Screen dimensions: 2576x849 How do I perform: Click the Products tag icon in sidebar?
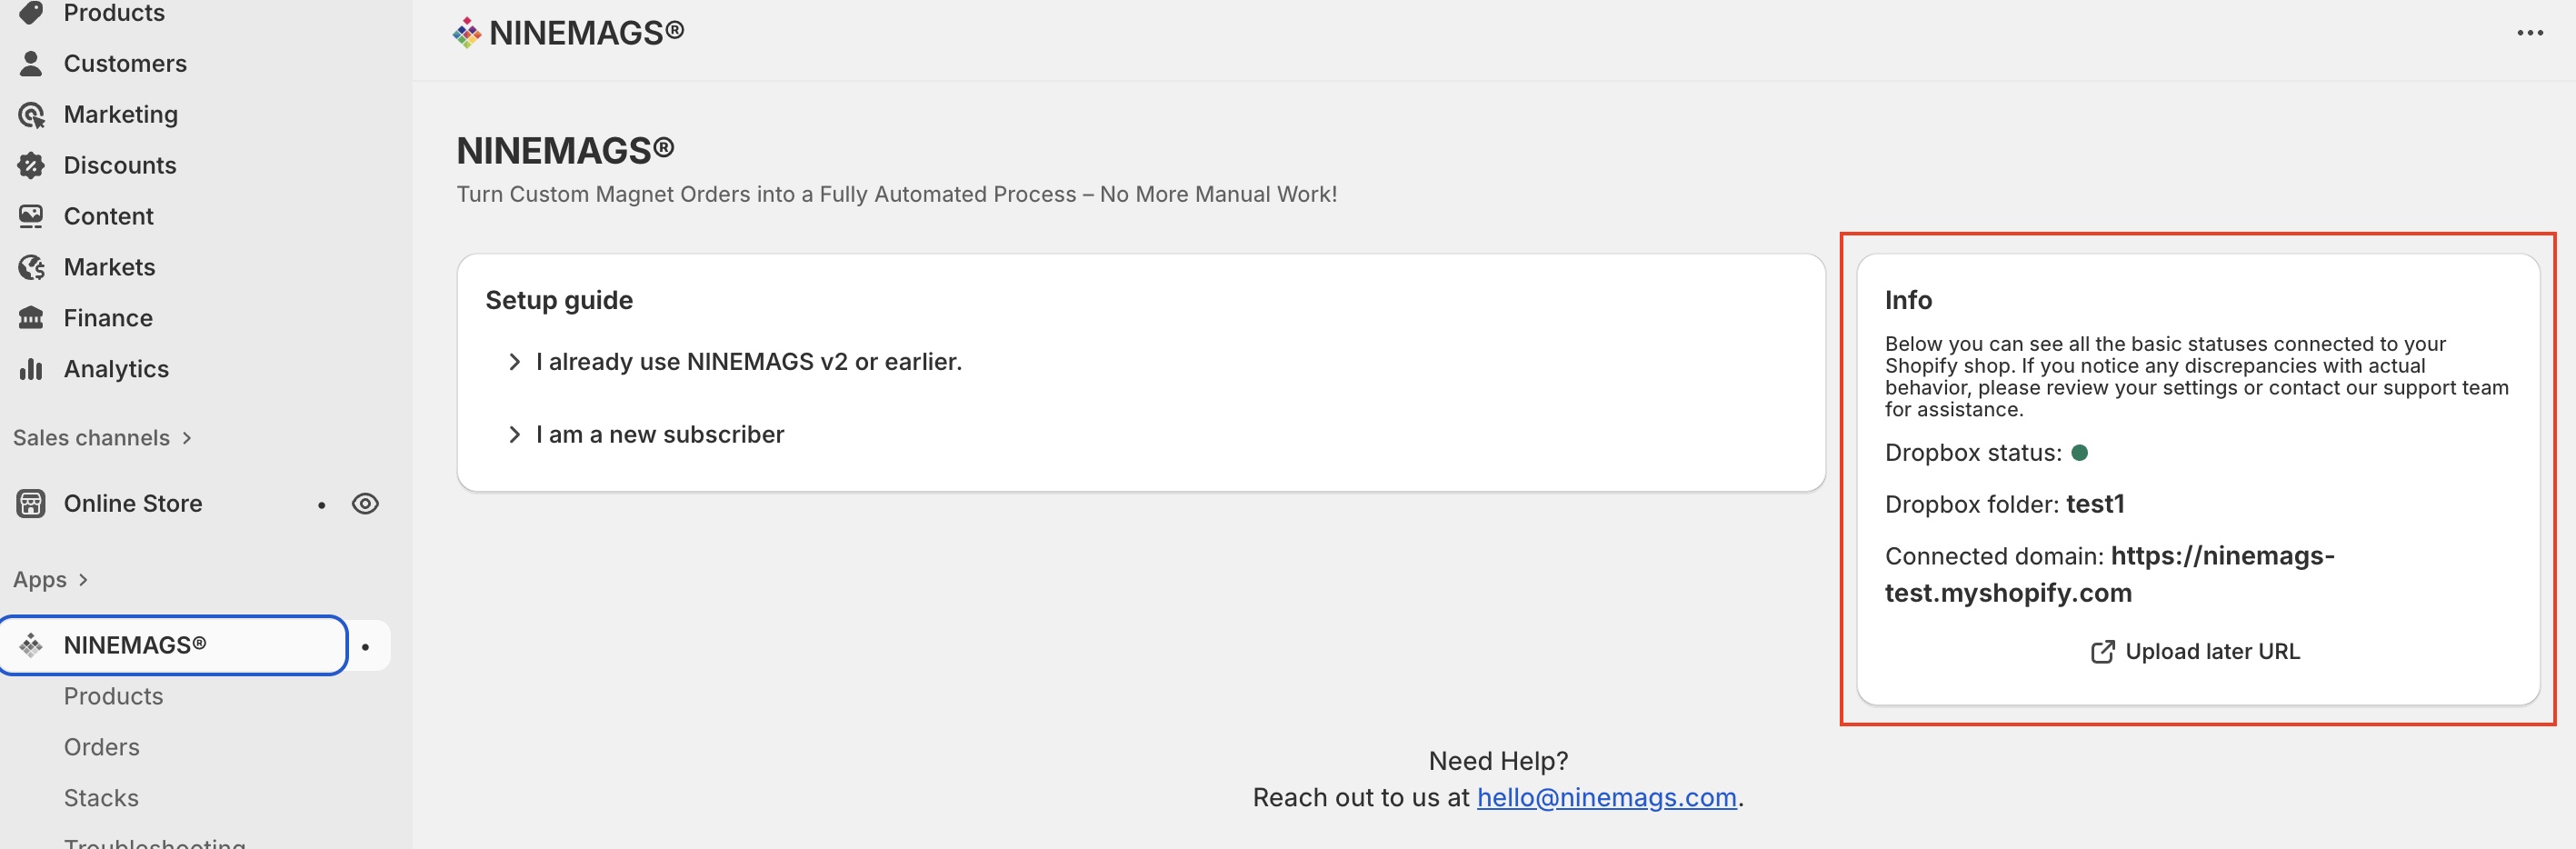click(x=31, y=12)
